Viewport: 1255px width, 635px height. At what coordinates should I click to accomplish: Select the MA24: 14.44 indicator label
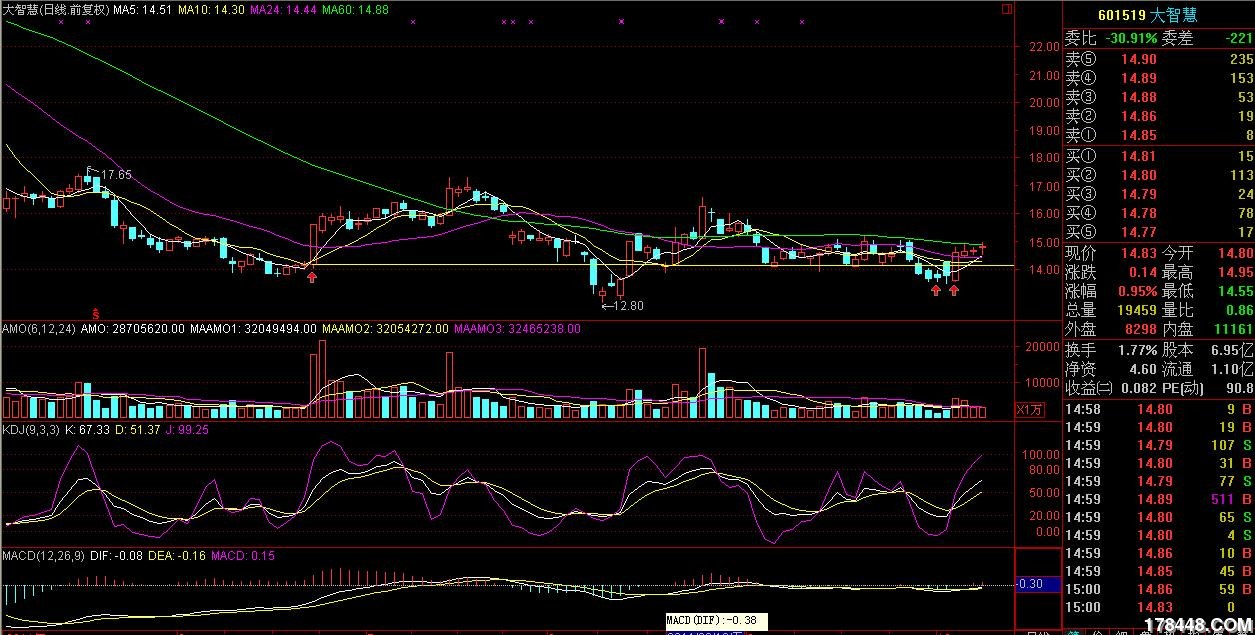pos(283,9)
